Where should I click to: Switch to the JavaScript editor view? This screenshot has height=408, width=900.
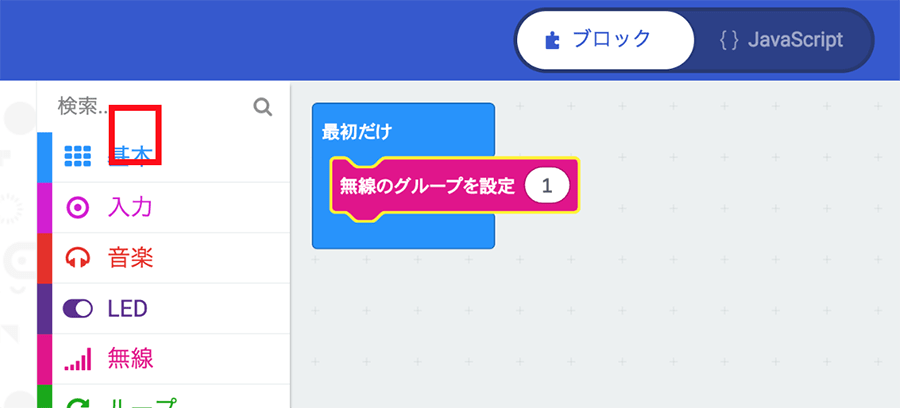pyautogui.click(x=782, y=40)
